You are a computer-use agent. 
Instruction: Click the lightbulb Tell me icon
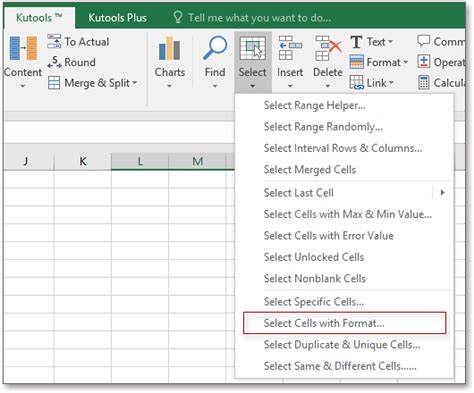tap(178, 17)
